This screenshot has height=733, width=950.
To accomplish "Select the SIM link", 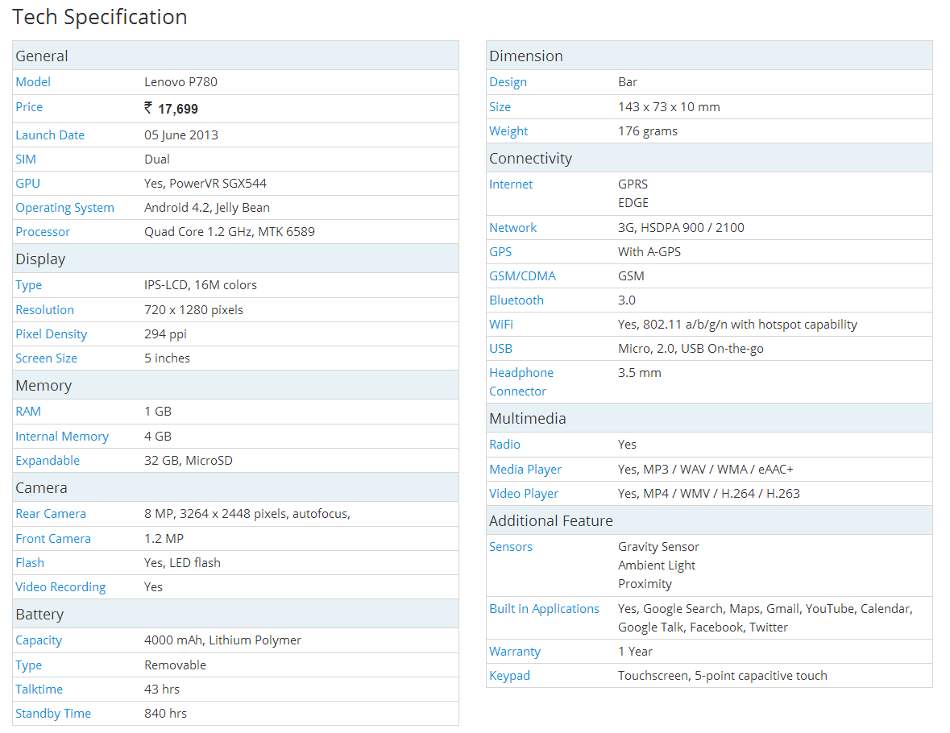I will click(25, 159).
